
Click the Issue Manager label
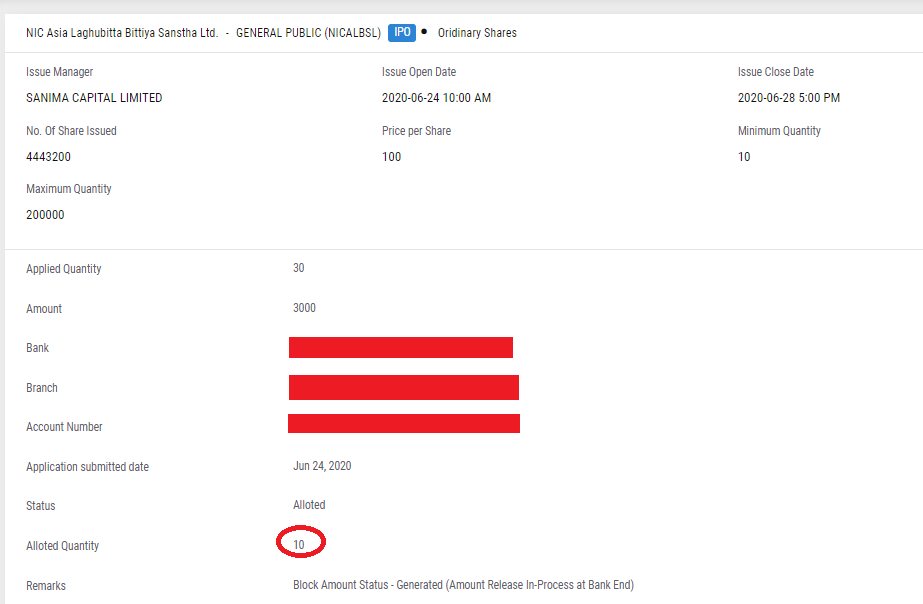(x=59, y=72)
